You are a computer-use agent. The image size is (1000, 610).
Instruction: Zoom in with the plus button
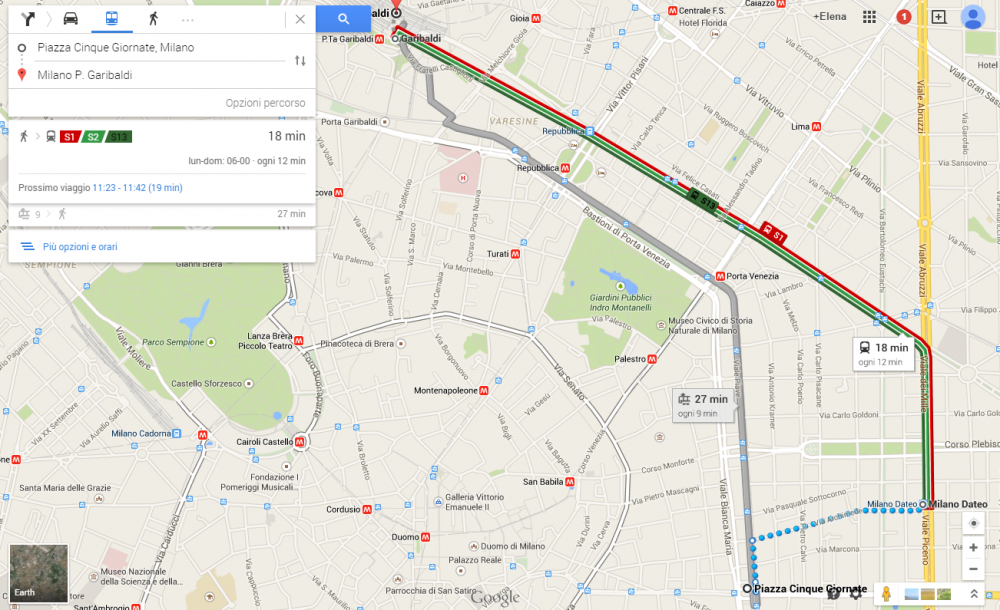pos(973,547)
